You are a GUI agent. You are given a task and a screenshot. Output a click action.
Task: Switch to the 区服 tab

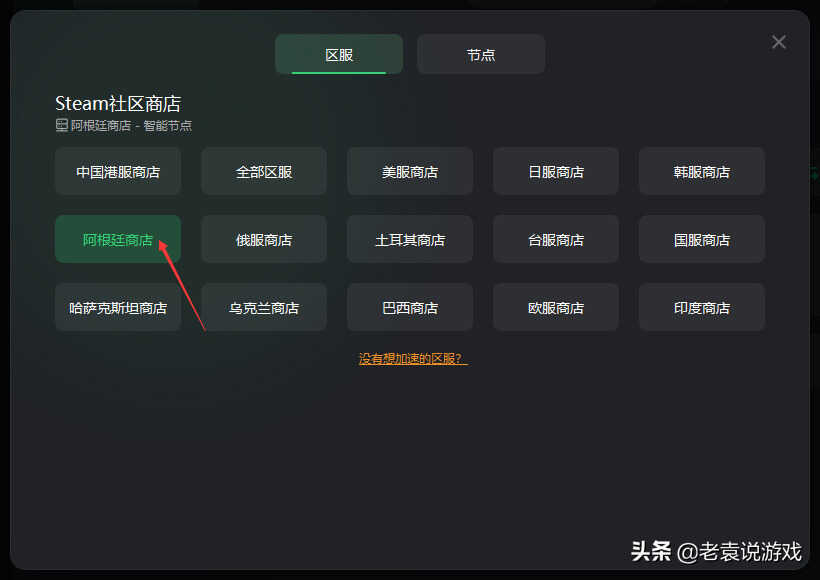tap(339, 54)
